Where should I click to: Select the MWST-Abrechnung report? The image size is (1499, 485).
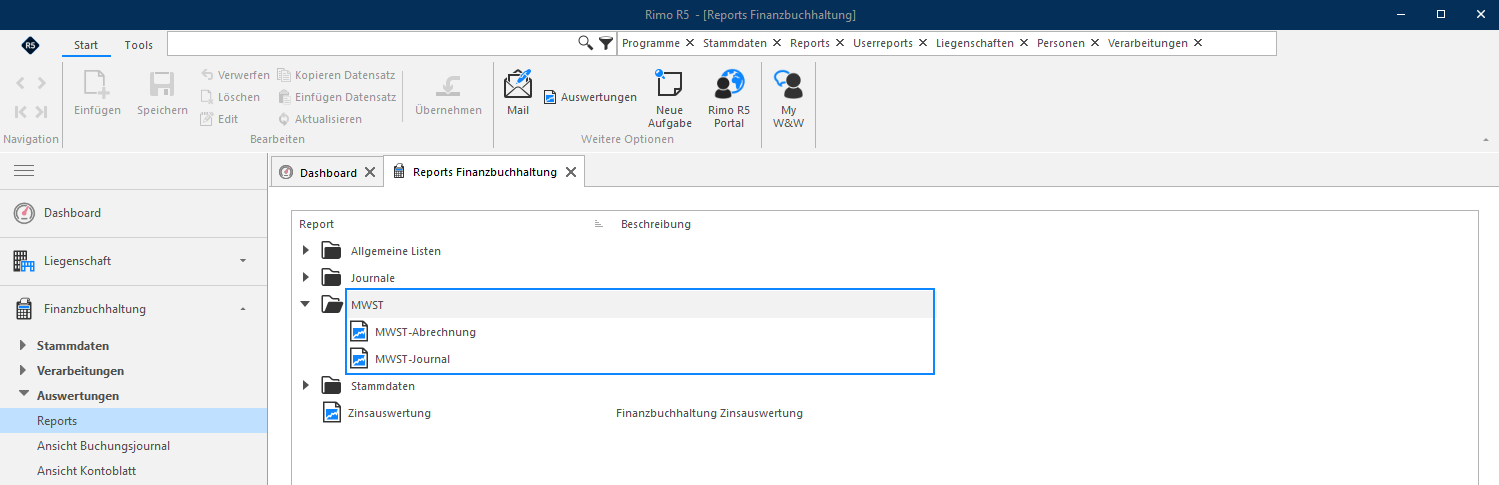click(426, 331)
